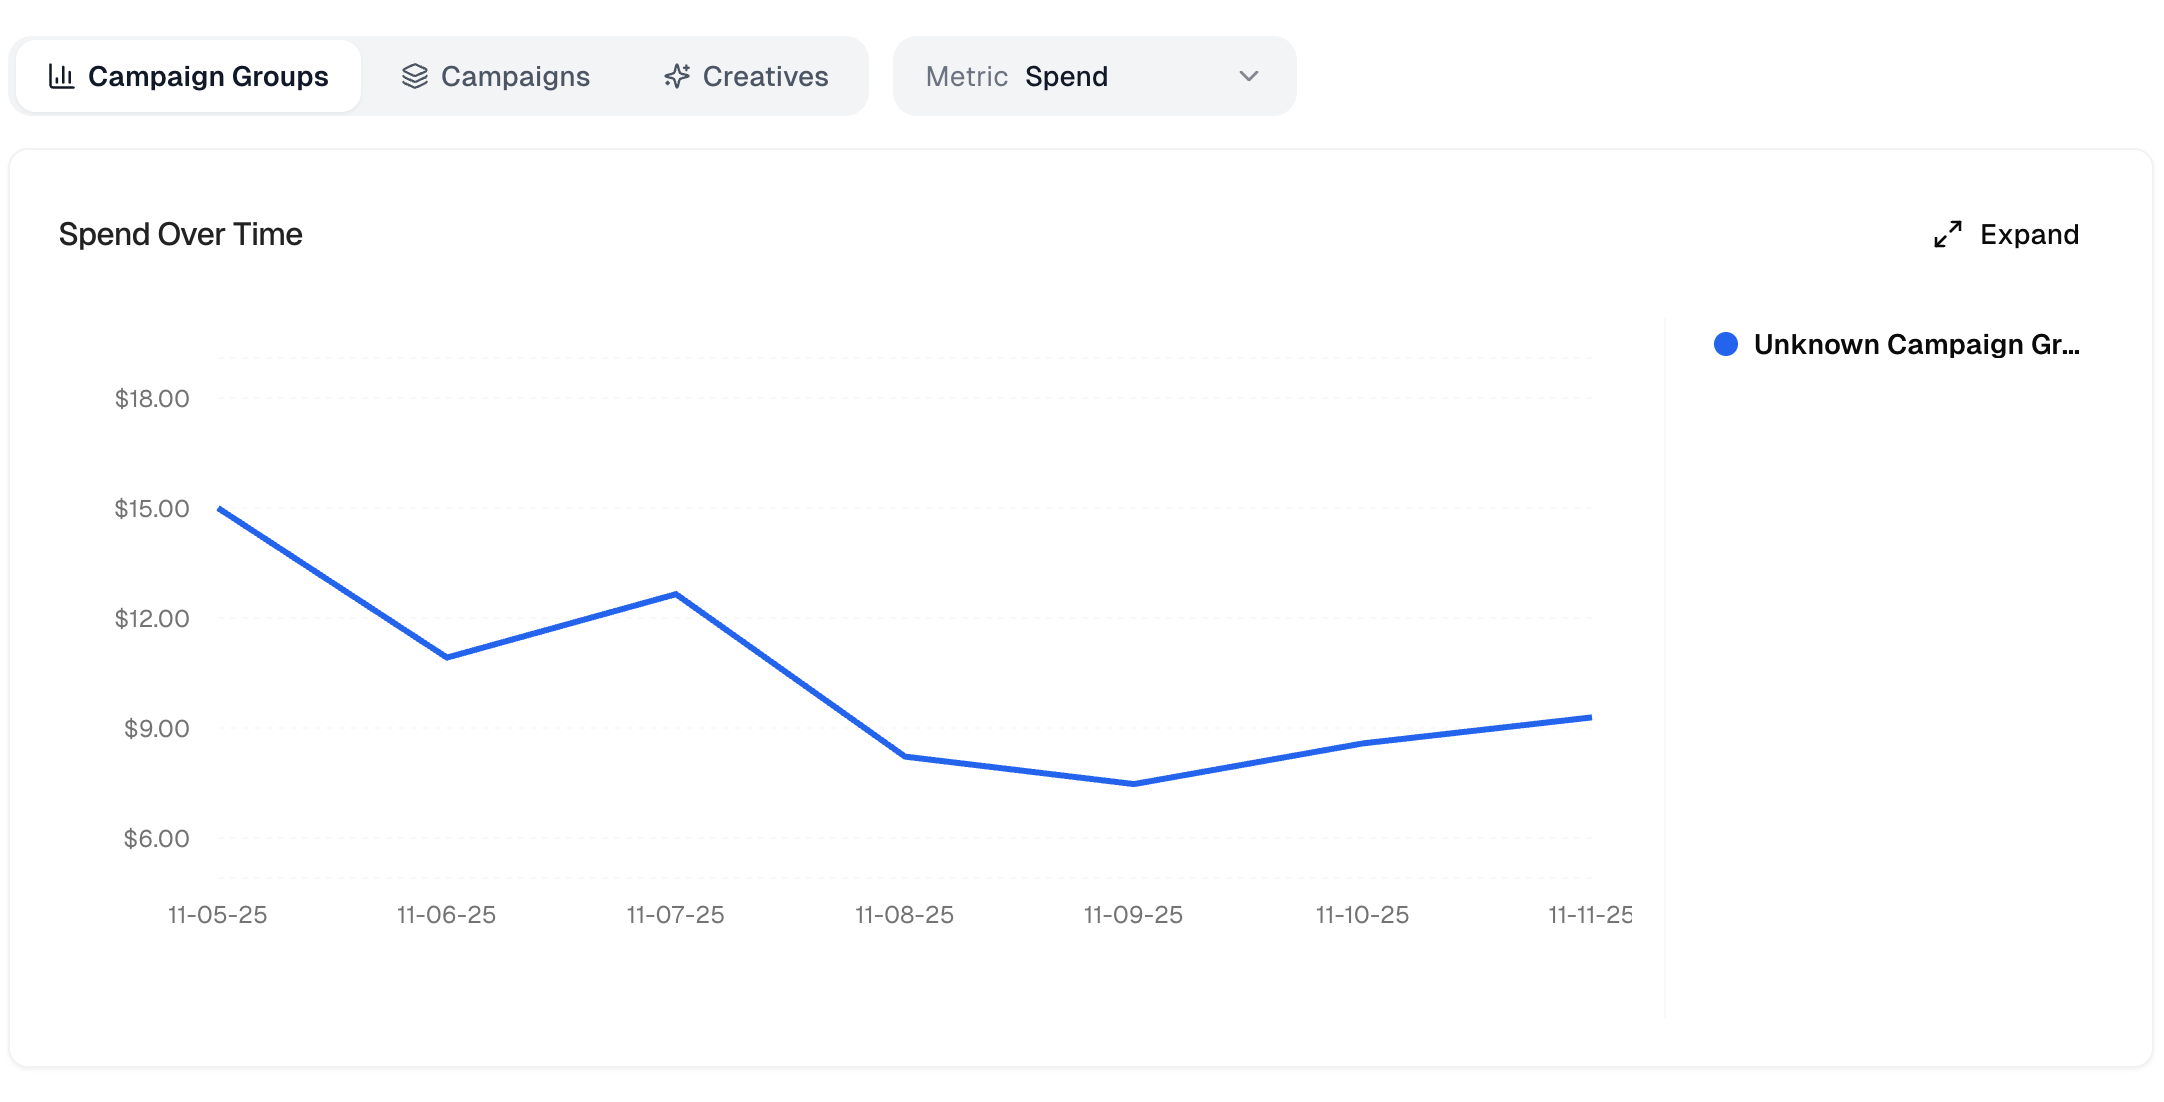Select the Campaign Groups tab
Screen dimensions: 2164x1102
[x=186, y=75]
